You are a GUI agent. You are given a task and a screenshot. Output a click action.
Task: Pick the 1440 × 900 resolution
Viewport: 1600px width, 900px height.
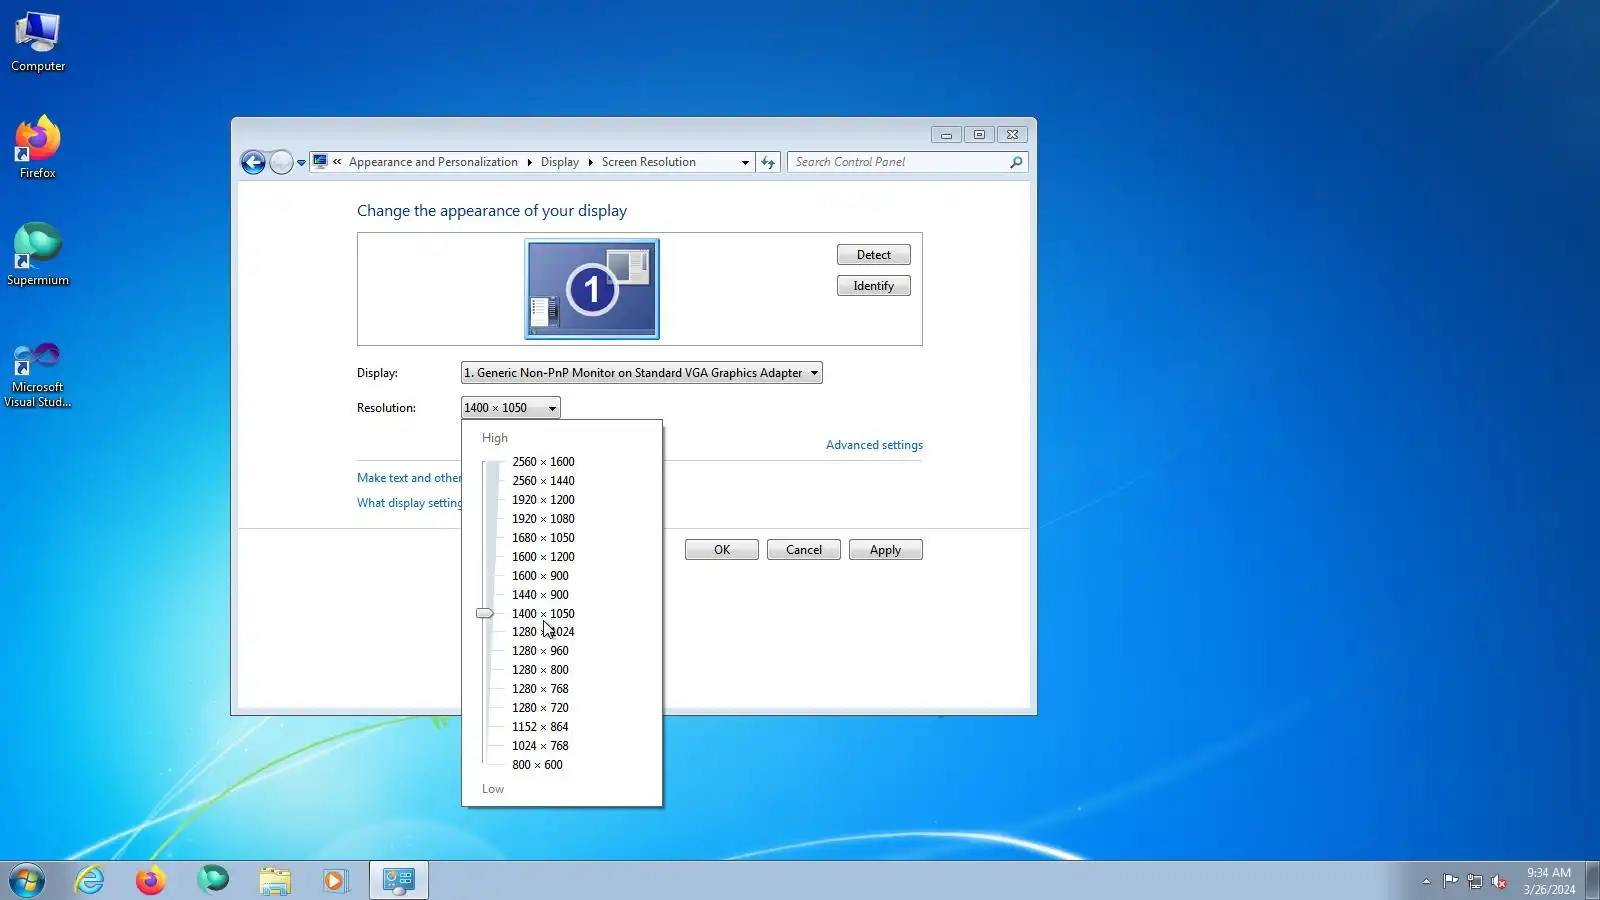click(x=540, y=595)
